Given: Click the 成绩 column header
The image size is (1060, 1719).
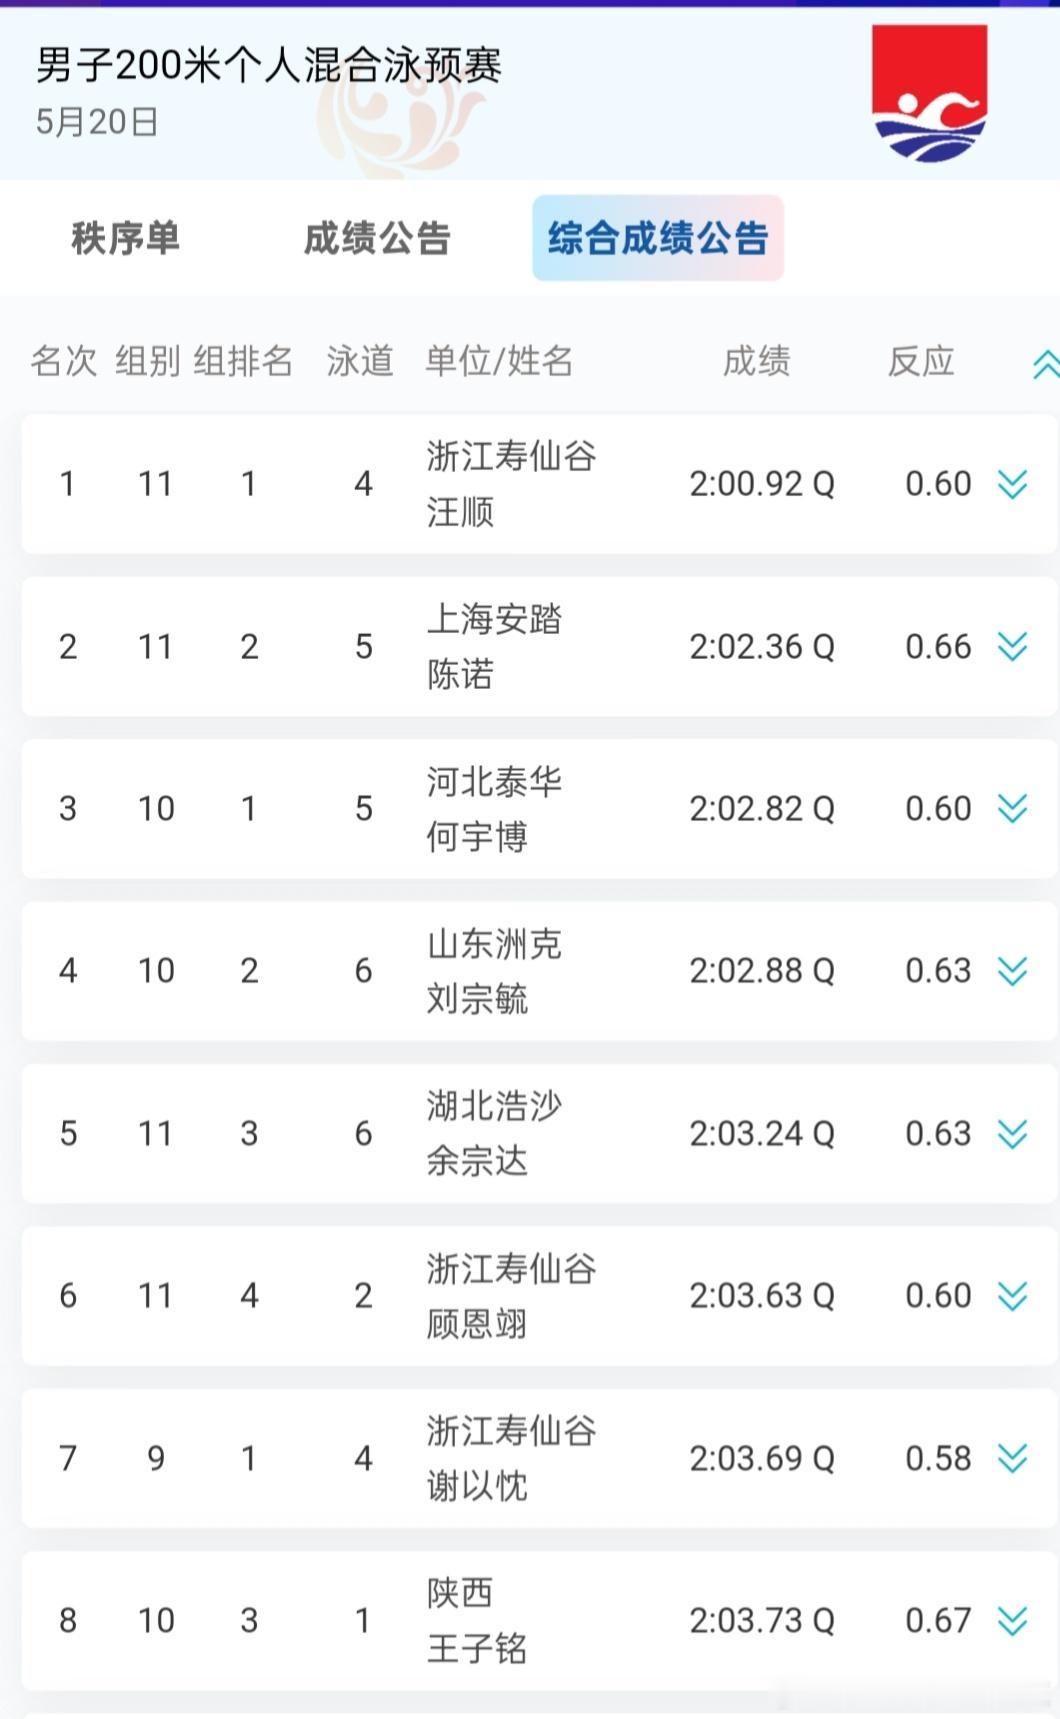Looking at the screenshot, I should (x=757, y=361).
